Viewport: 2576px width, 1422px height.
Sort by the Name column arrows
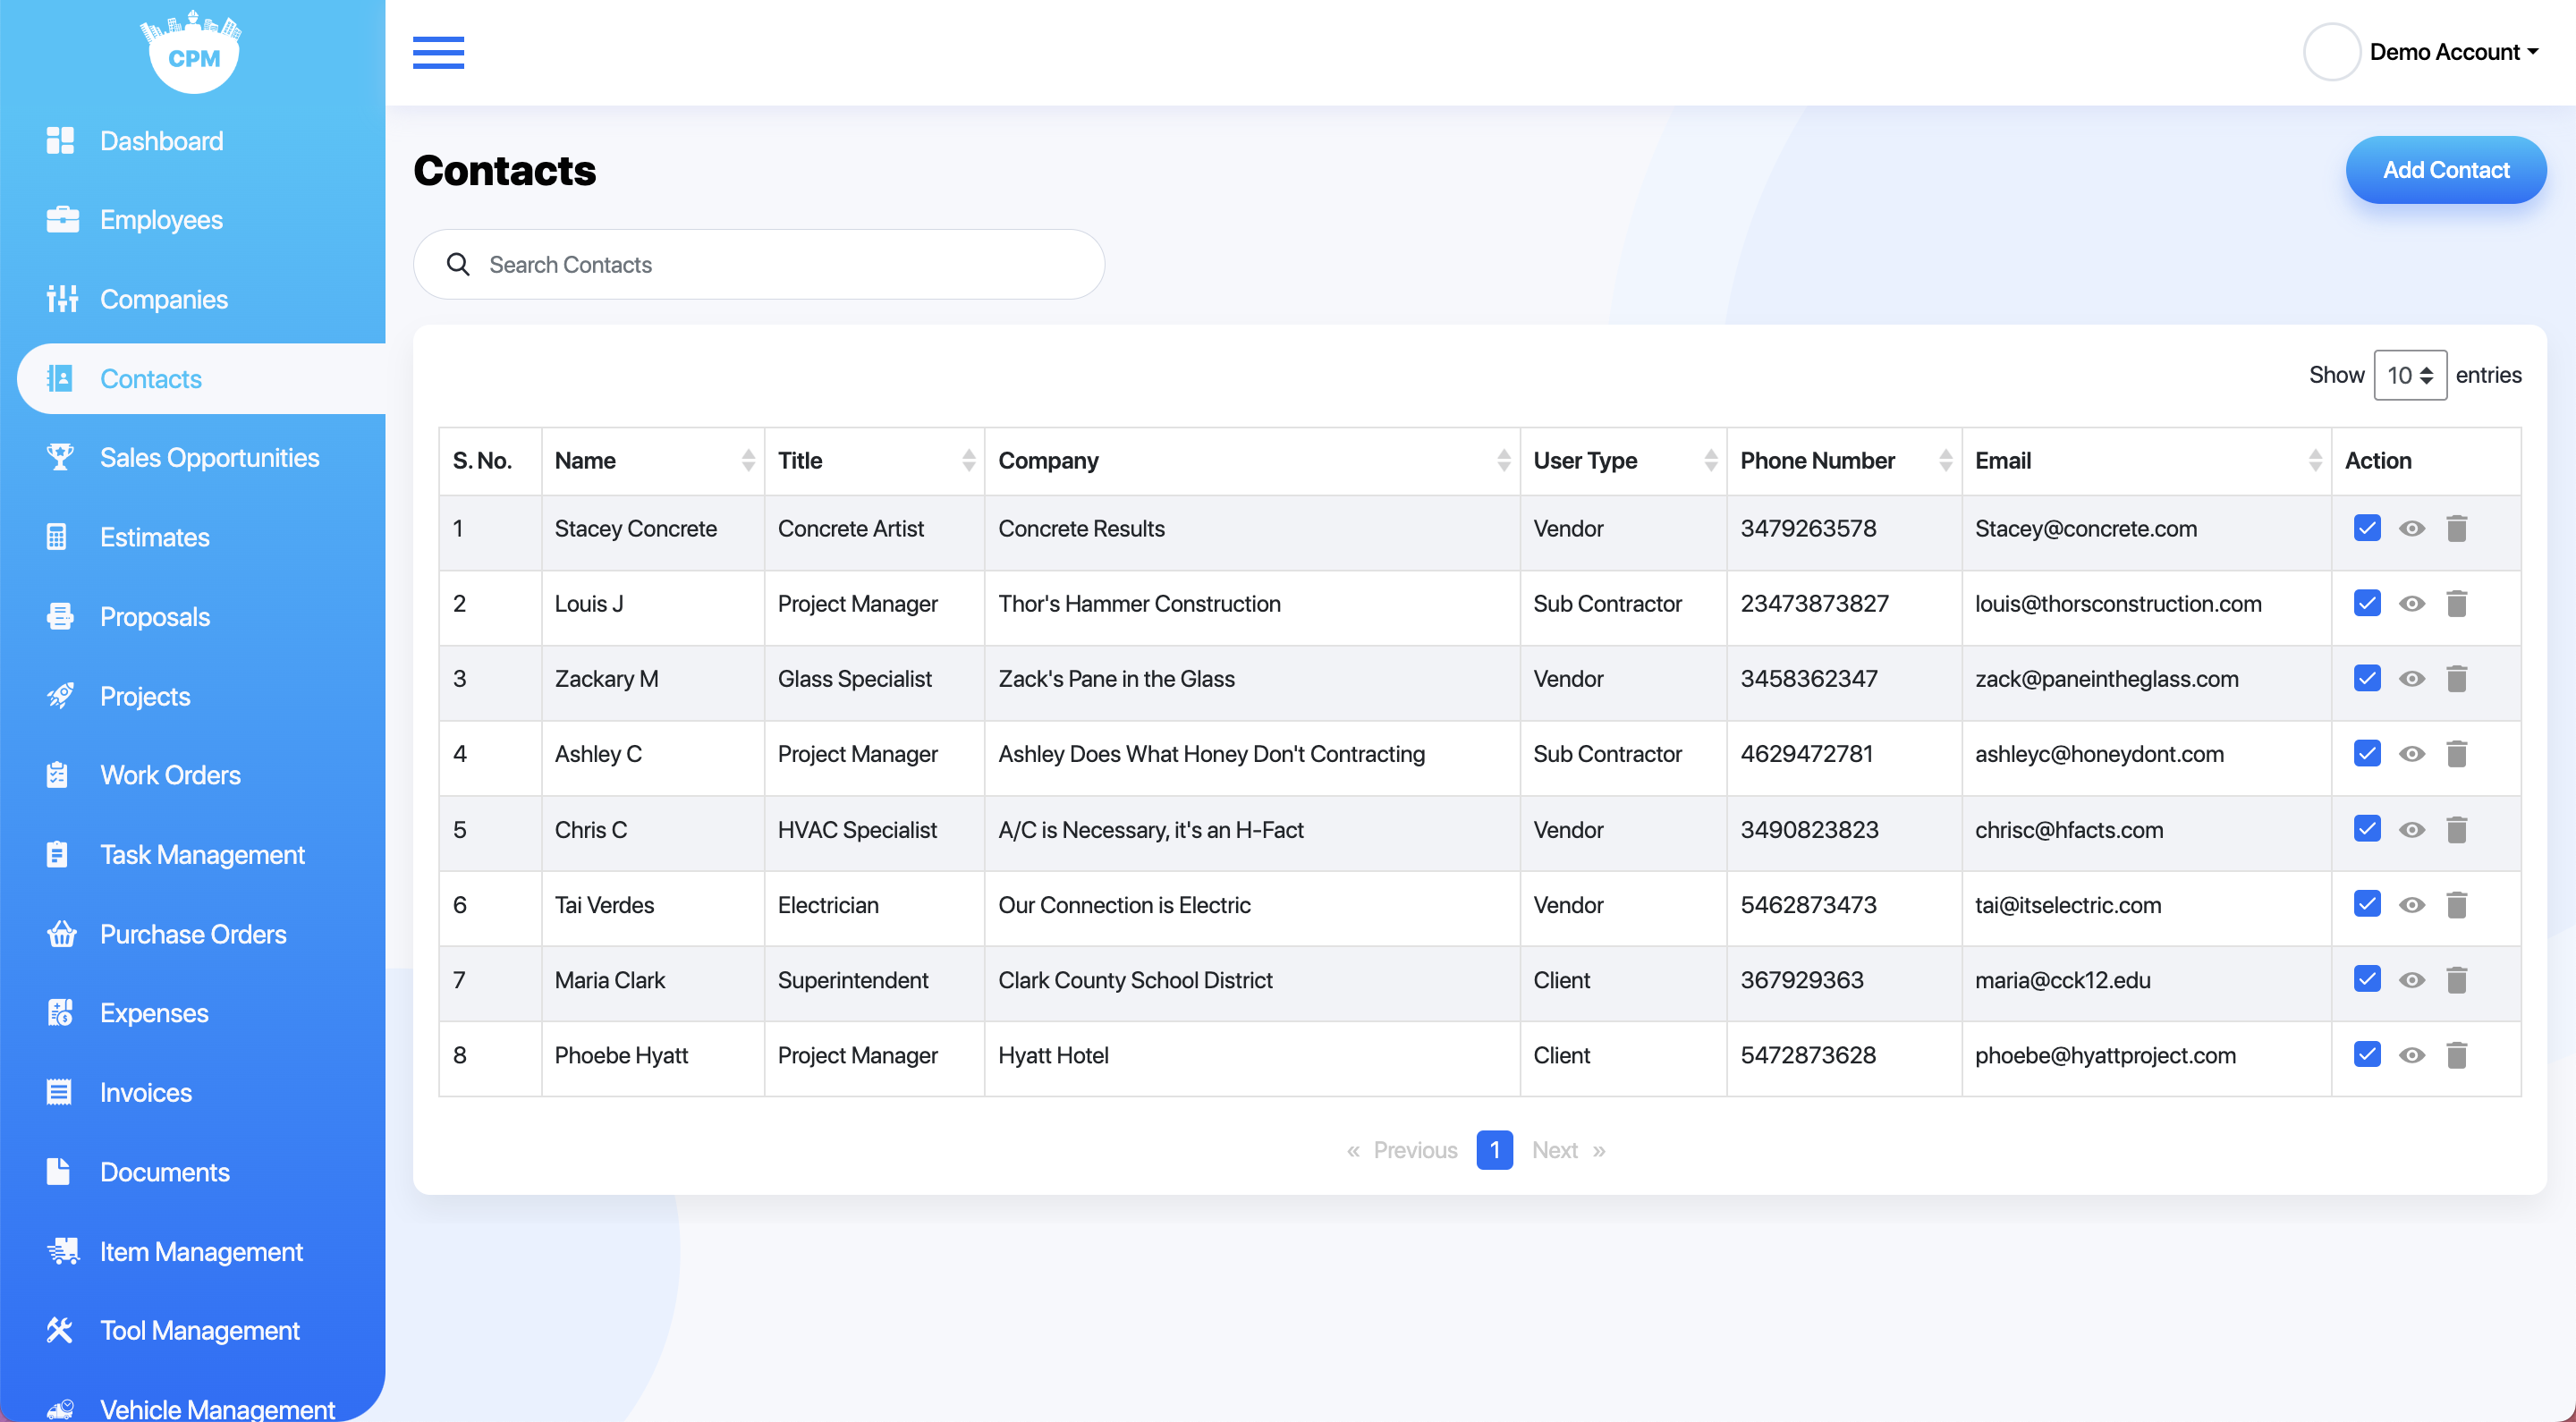pos(748,460)
